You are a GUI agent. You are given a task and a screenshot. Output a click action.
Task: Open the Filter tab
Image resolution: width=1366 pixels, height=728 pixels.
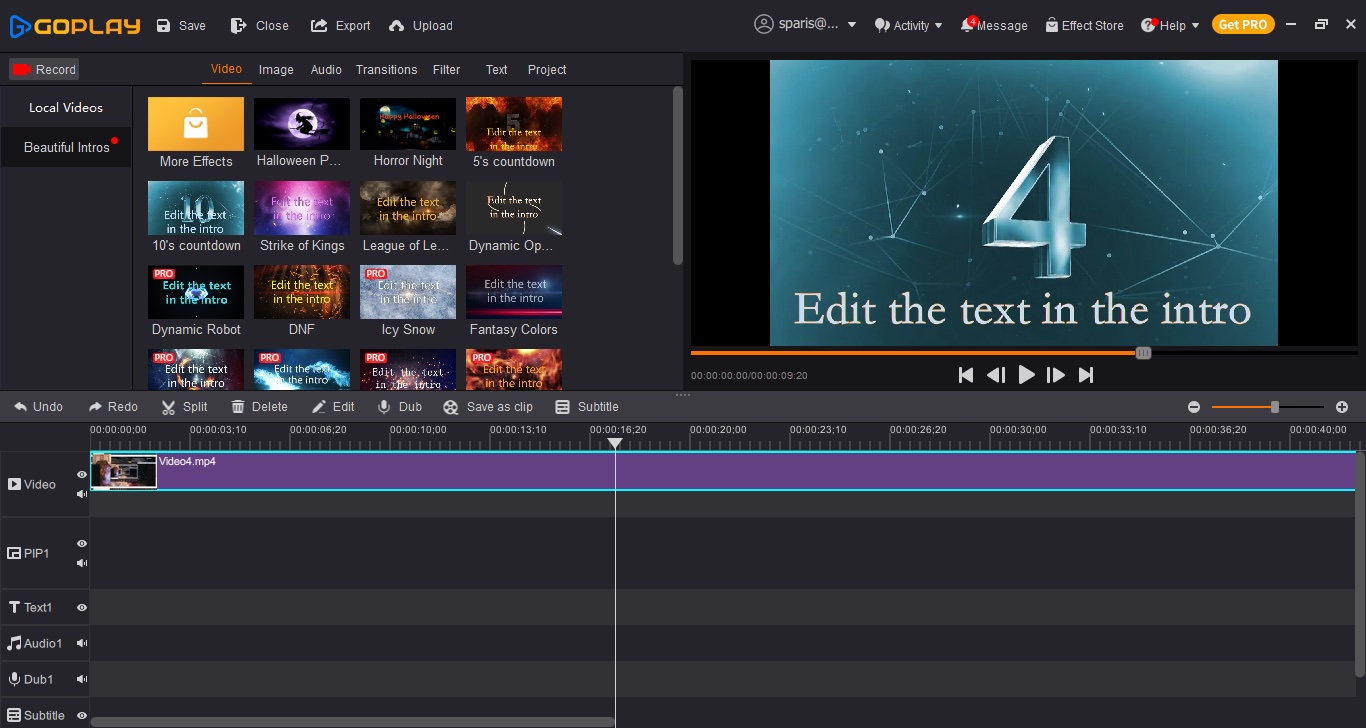pos(446,70)
